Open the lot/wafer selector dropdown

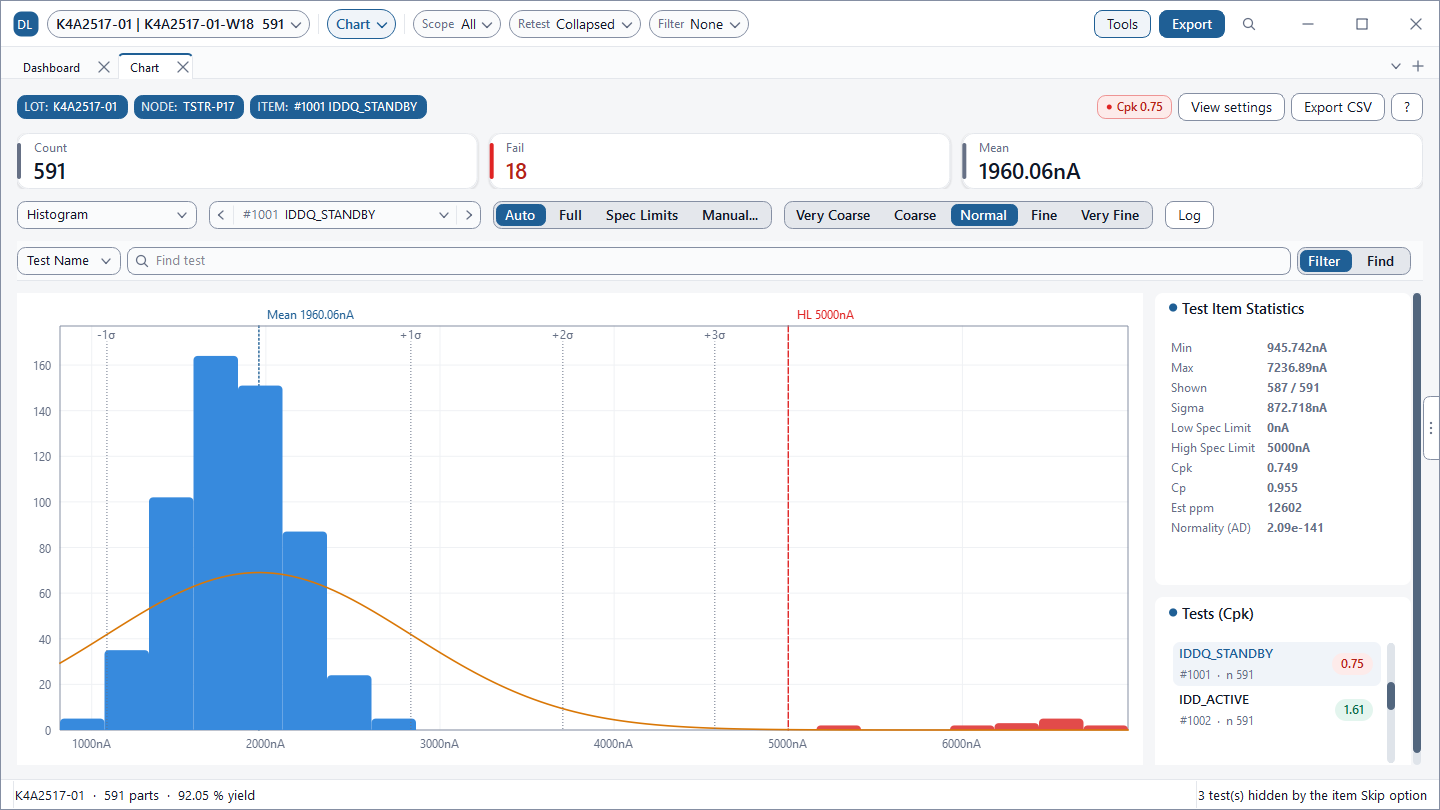[178, 25]
